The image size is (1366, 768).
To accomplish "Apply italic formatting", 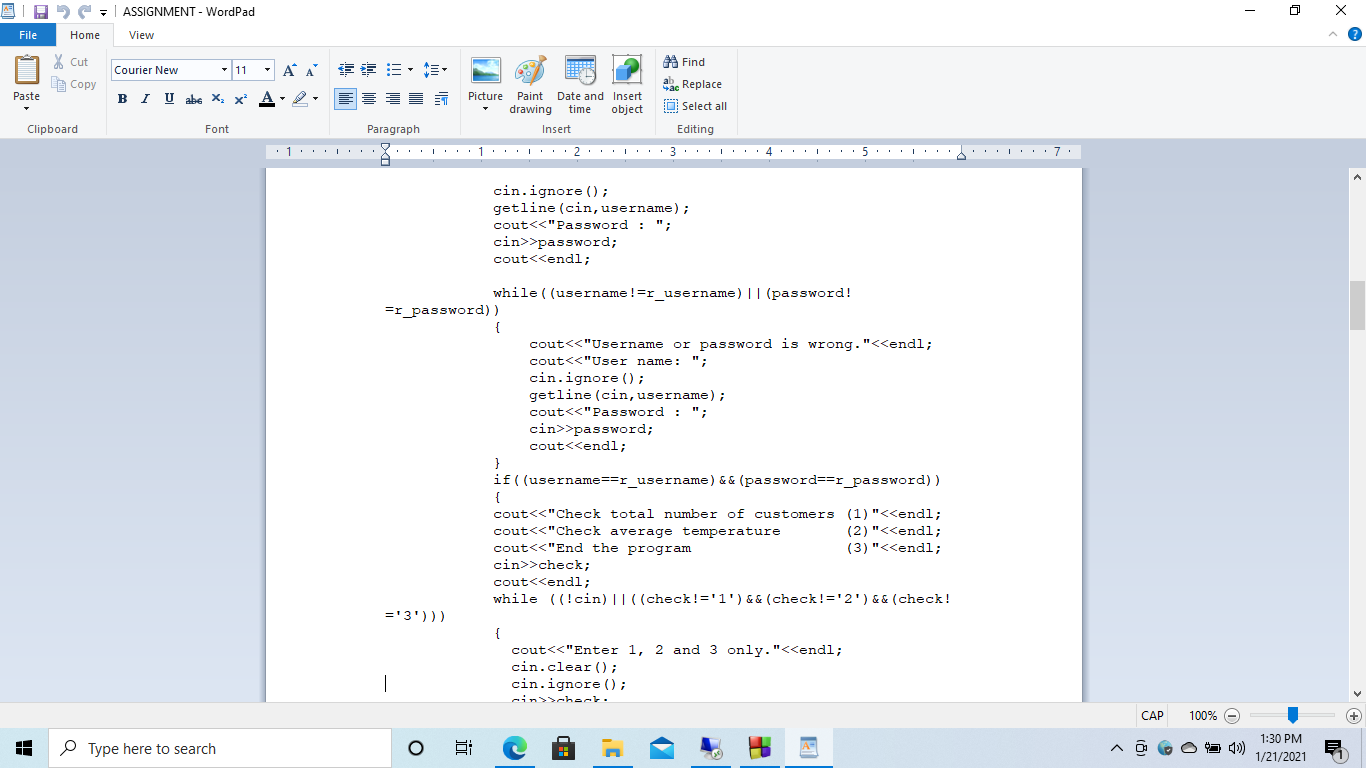I will point(145,99).
